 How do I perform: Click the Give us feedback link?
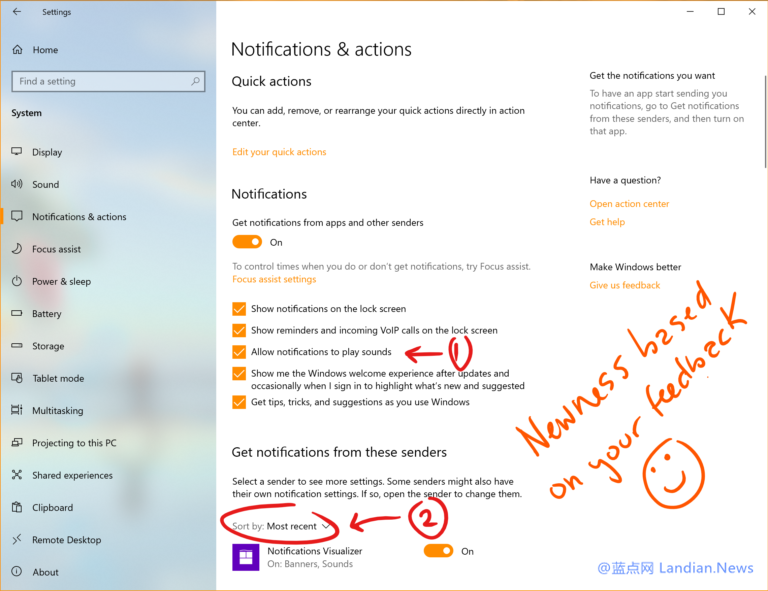625,285
